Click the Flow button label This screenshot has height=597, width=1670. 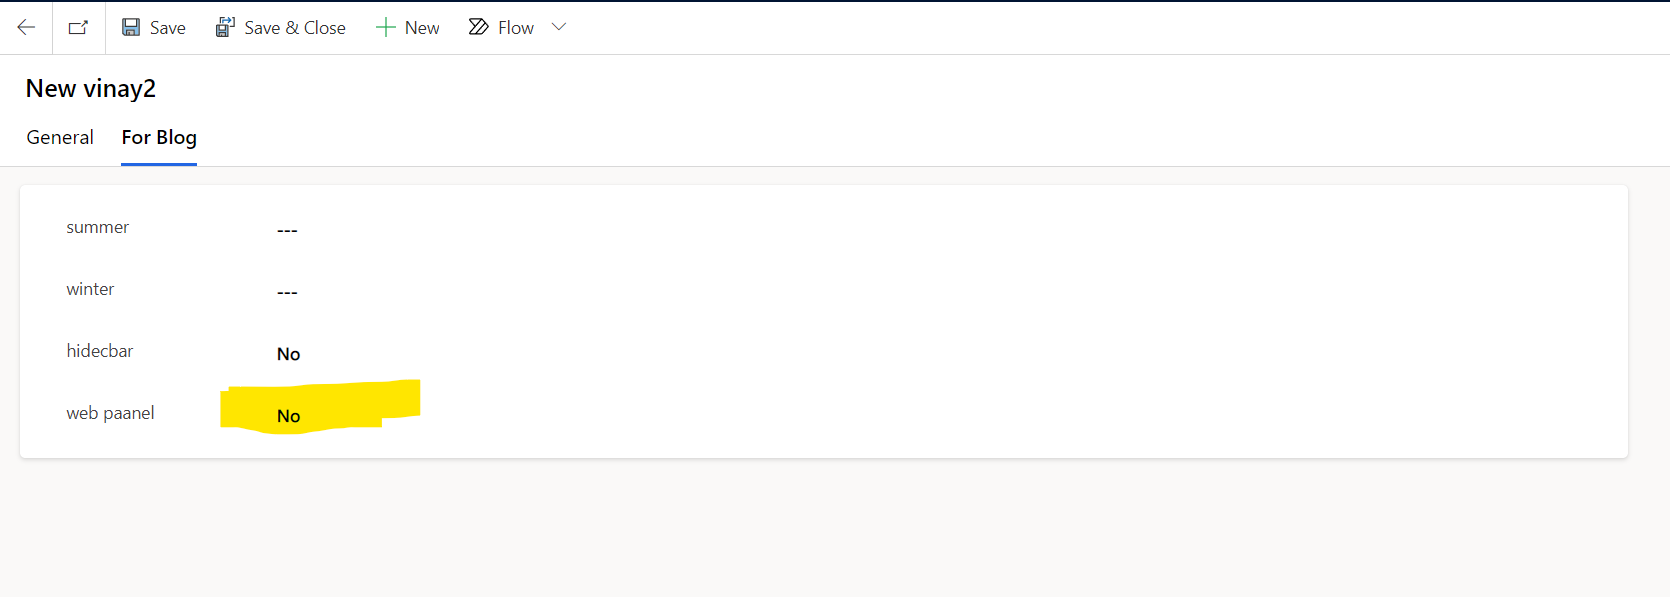(516, 28)
